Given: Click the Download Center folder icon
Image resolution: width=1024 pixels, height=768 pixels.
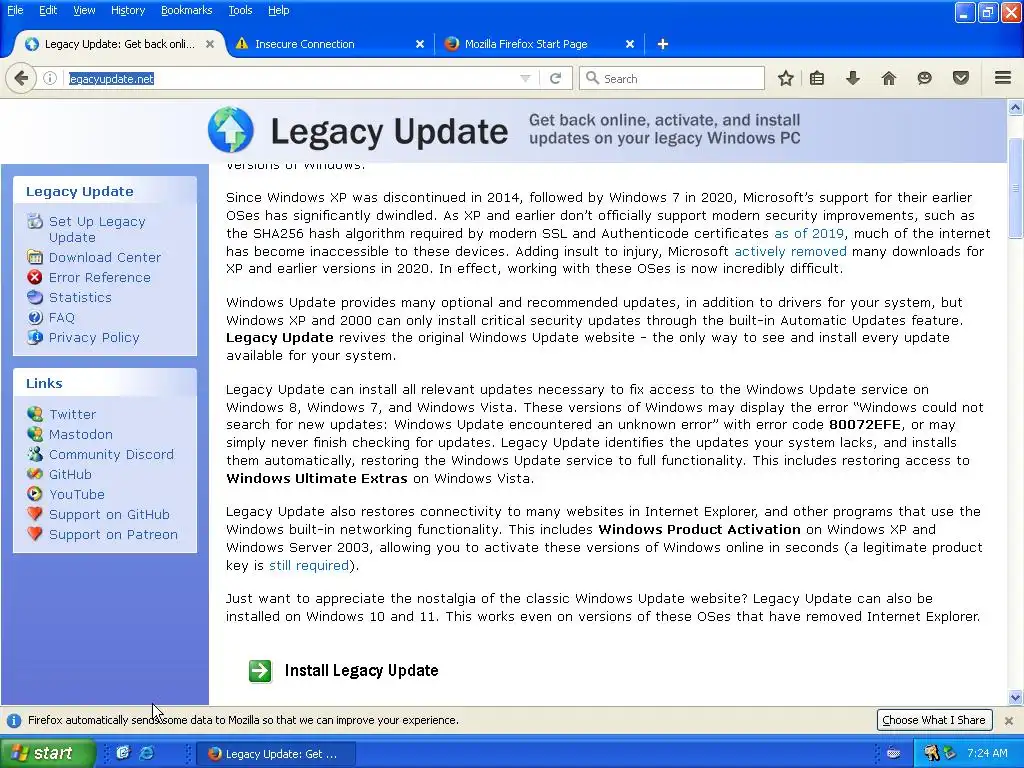Looking at the screenshot, I should coord(35,257).
